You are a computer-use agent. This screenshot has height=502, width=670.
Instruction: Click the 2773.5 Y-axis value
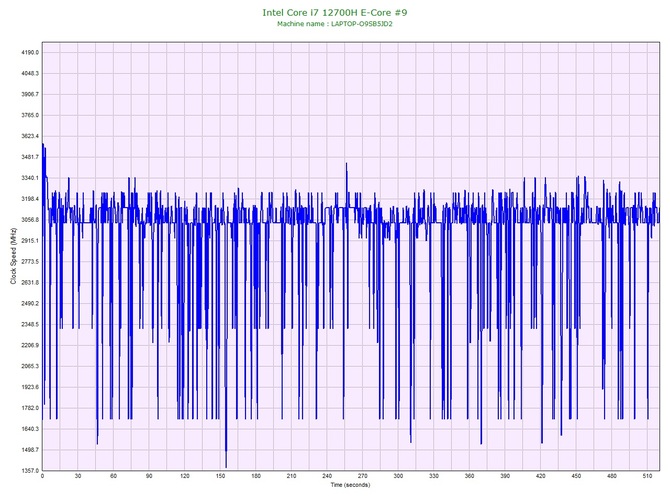coord(30,262)
